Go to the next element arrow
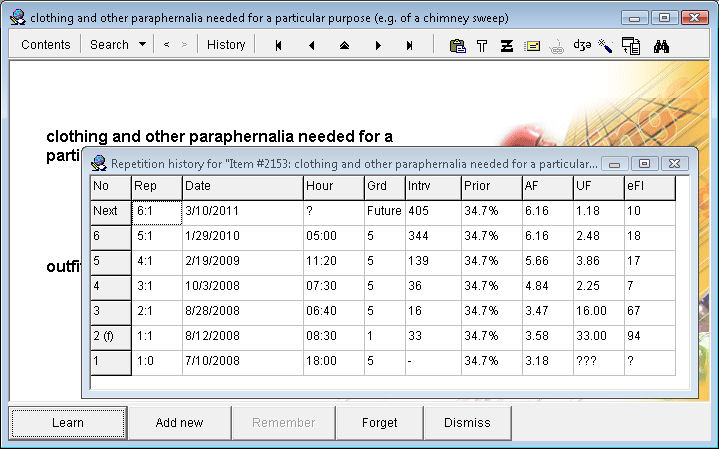The height and width of the screenshot is (449, 719). (x=377, y=45)
